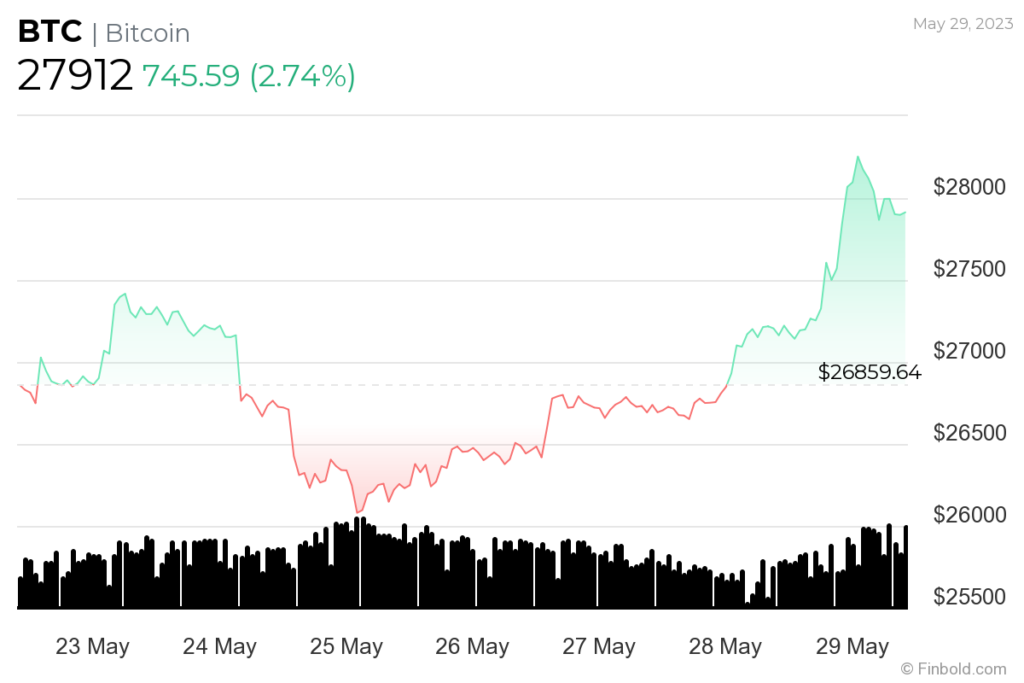Select 23 May on the time axis
This screenshot has height=683, width=1024.
pos(92,647)
